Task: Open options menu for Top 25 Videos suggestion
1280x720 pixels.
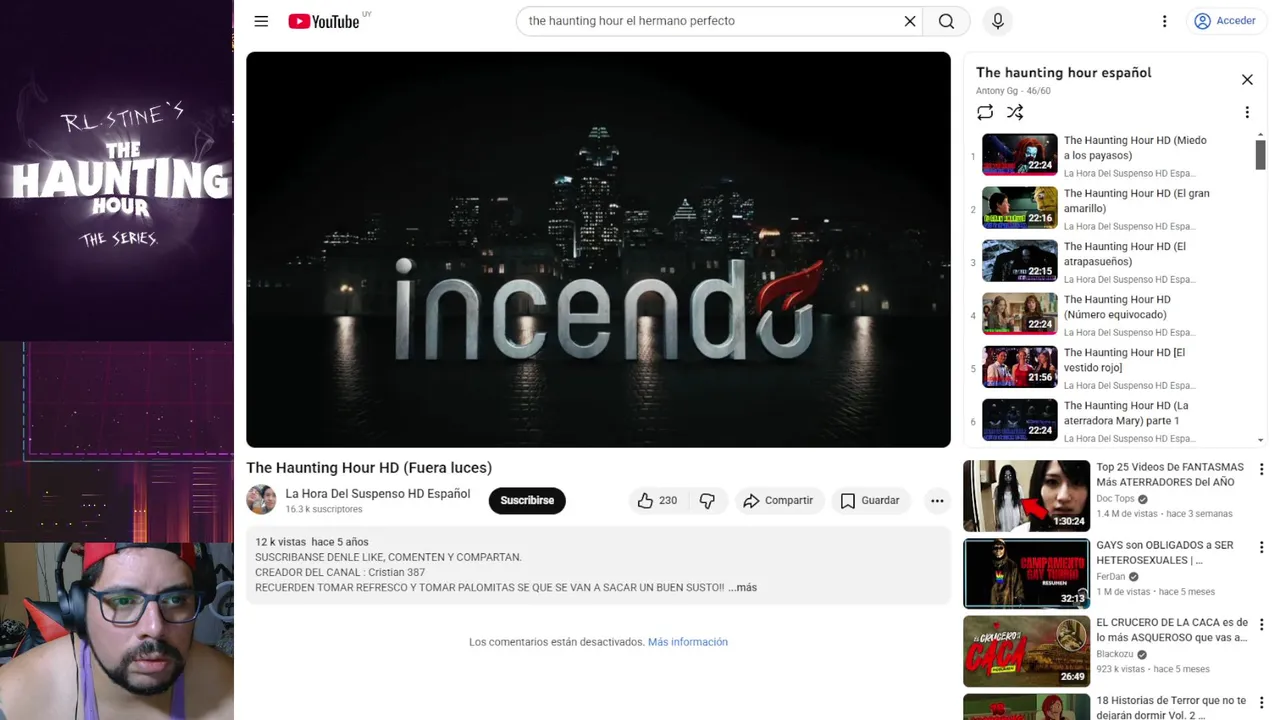Action: pos(1261,469)
